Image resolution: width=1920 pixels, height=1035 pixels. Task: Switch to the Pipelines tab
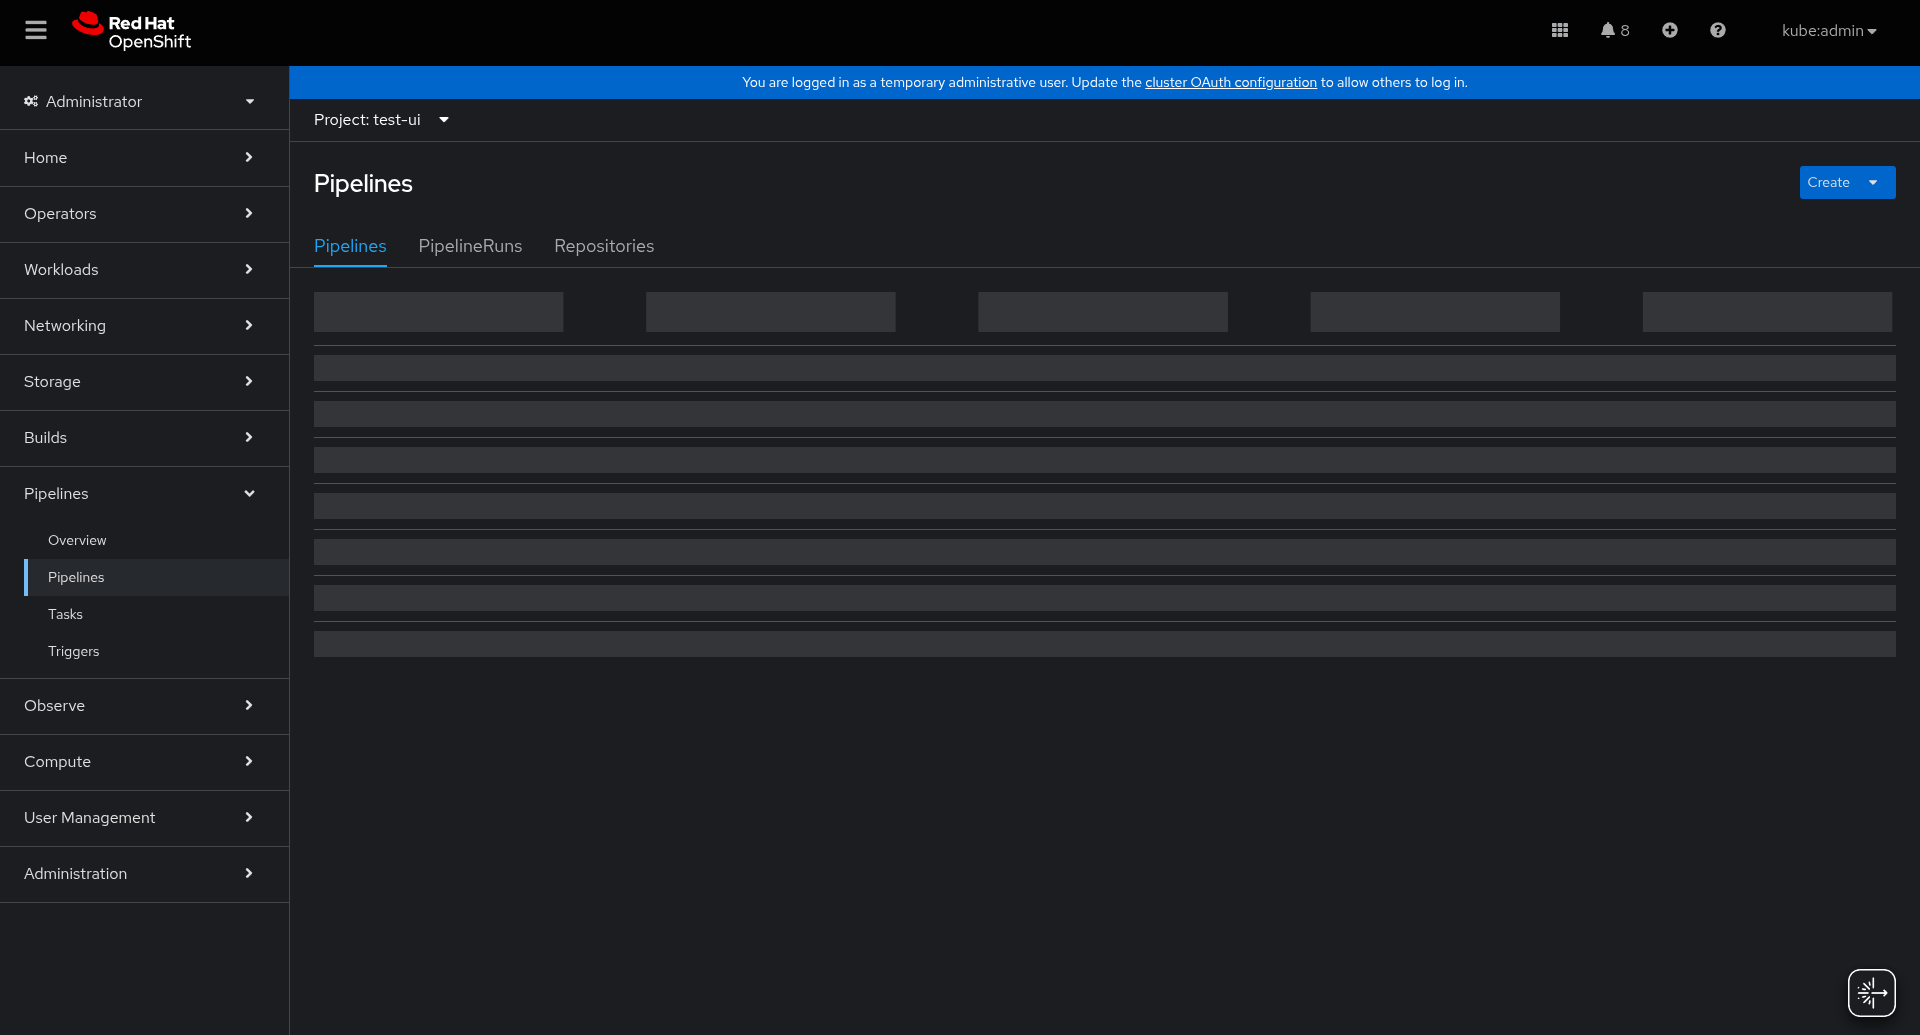point(350,246)
